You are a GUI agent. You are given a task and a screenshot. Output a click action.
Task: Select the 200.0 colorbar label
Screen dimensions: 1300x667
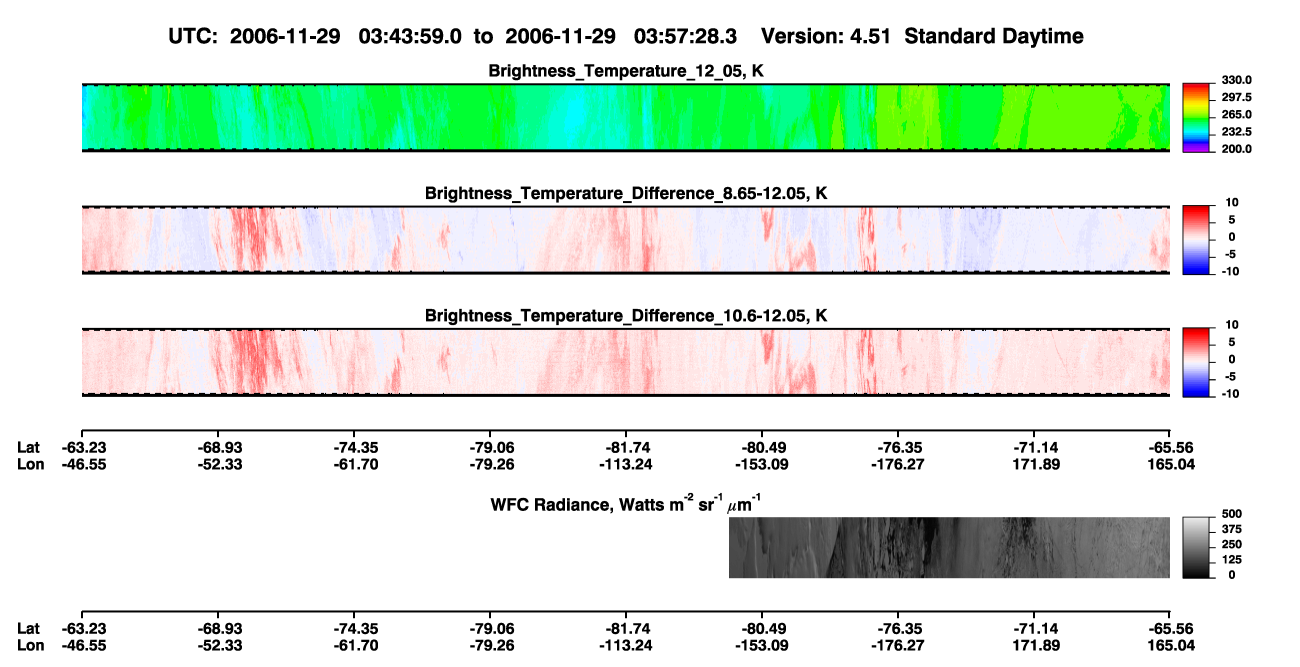pos(1236,148)
